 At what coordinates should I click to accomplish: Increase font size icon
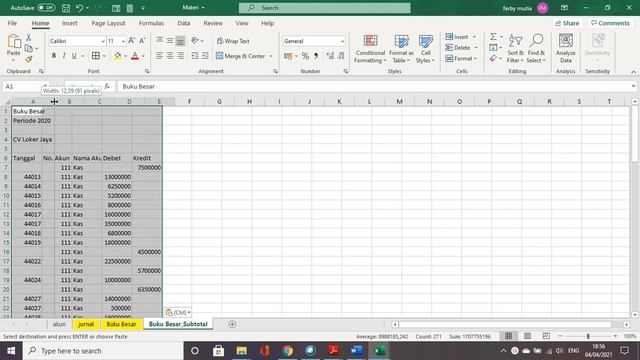click(x=131, y=41)
